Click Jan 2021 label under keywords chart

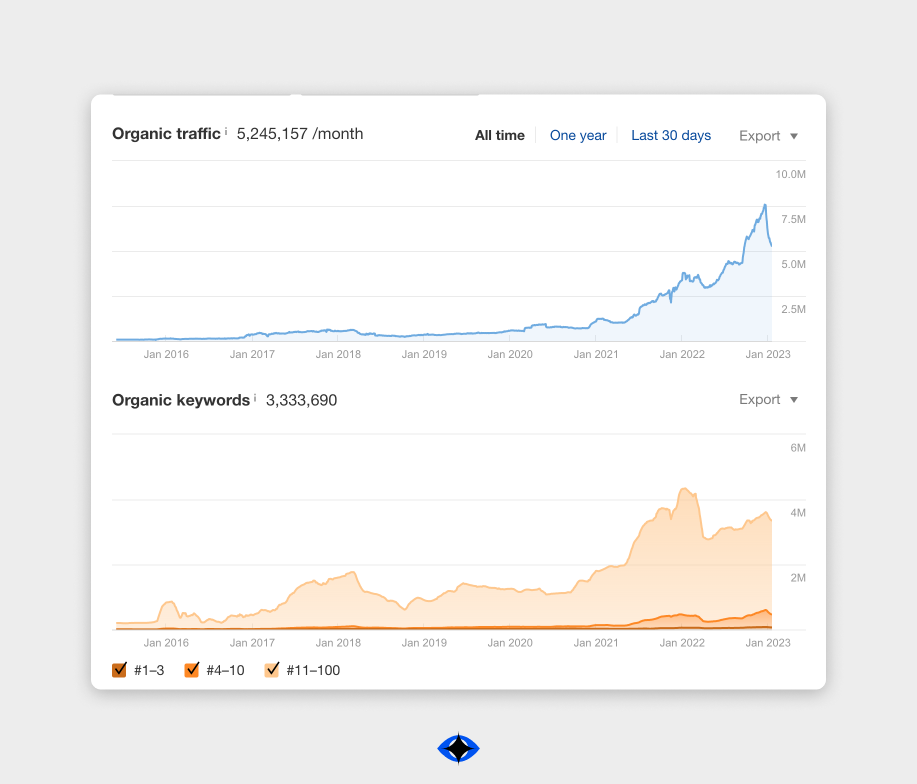[596, 643]
